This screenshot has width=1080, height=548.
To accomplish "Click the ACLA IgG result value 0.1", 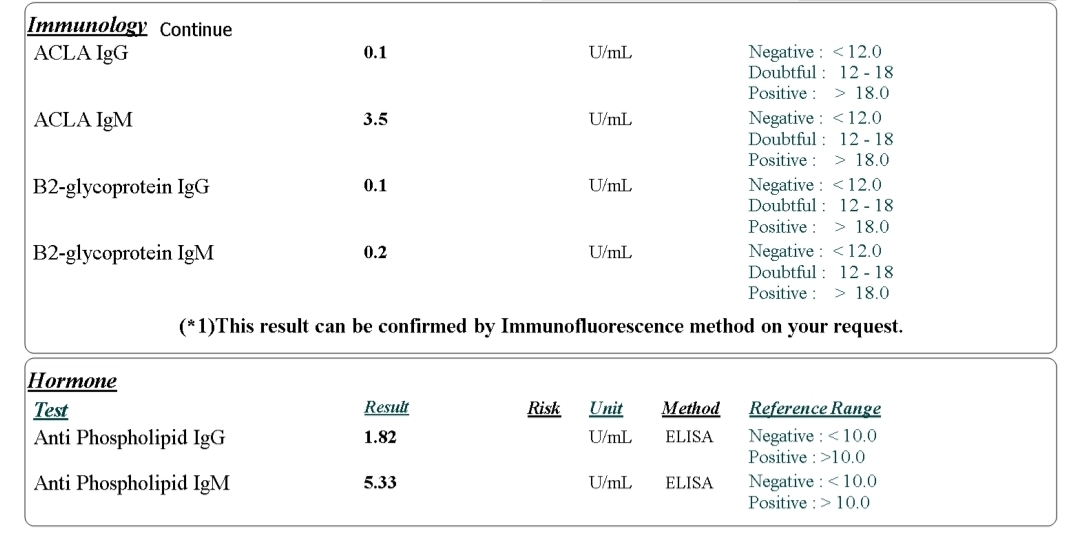I will pyautogui.click(x=375, y=52).
